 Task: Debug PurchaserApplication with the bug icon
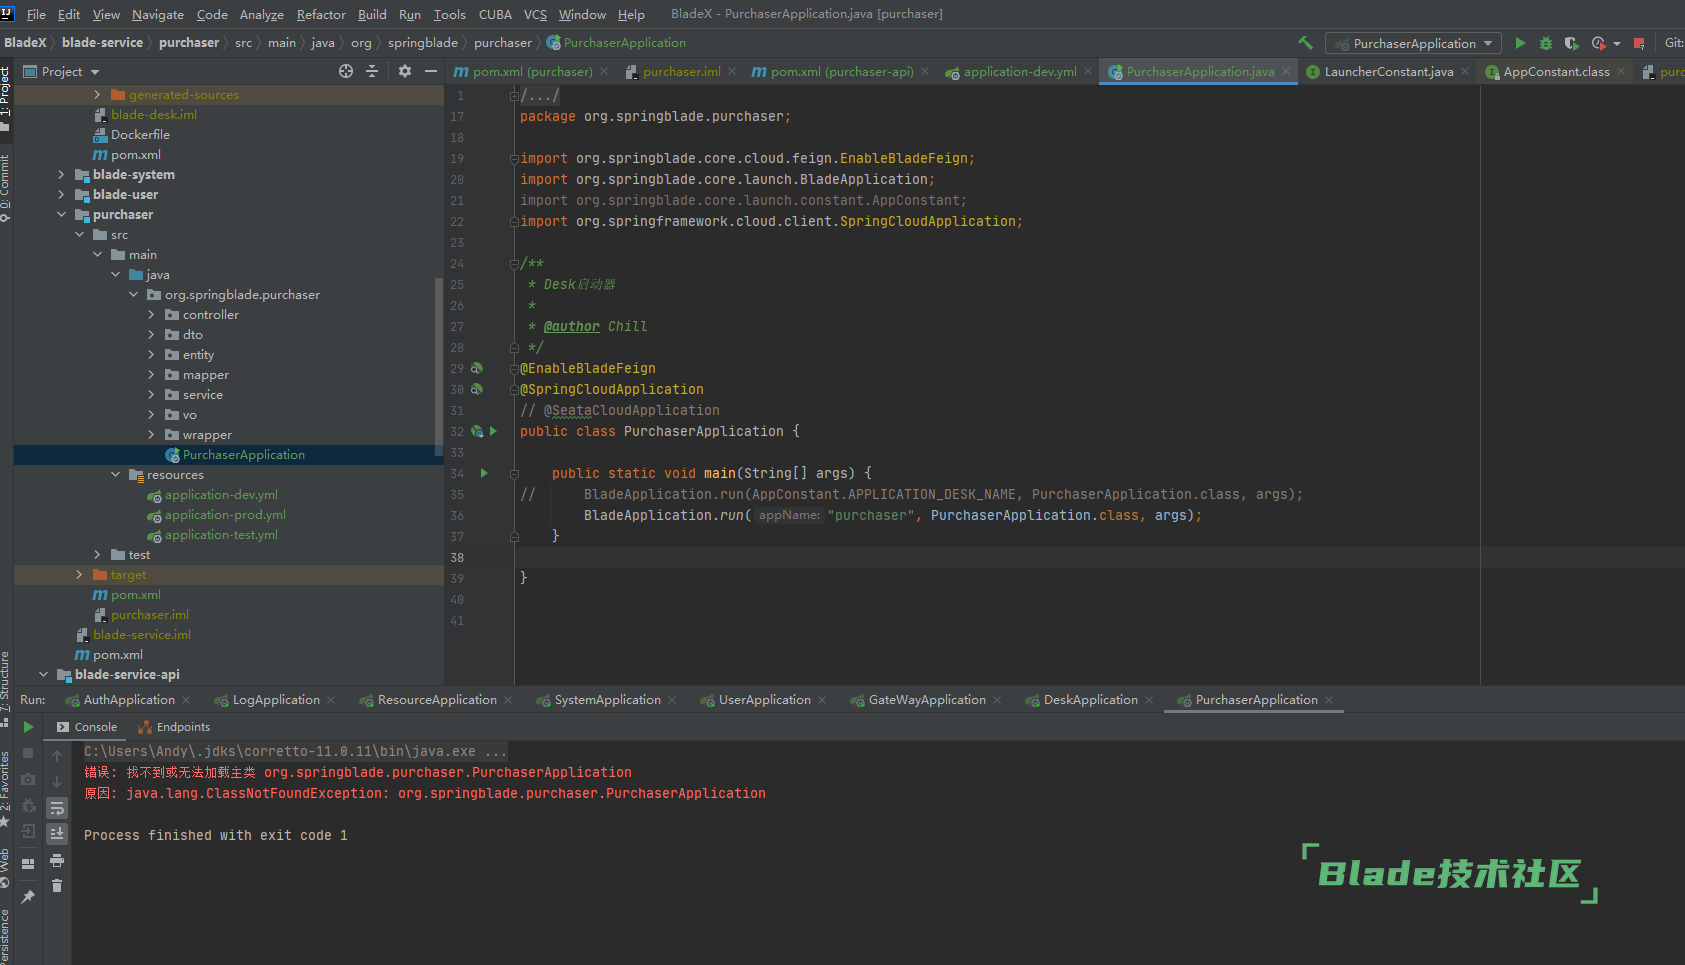(x=1546, y=43)
